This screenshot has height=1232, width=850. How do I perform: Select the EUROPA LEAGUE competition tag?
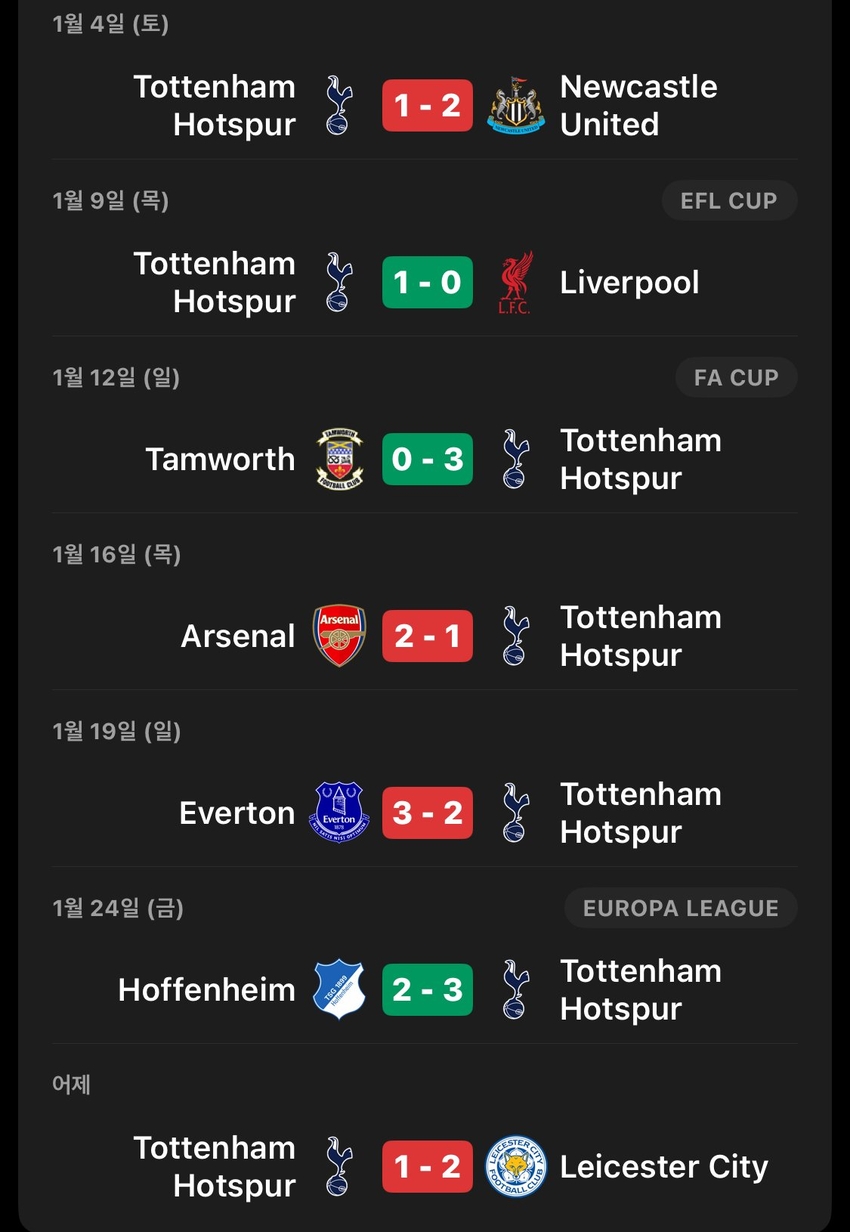click(x=681, y=908)
